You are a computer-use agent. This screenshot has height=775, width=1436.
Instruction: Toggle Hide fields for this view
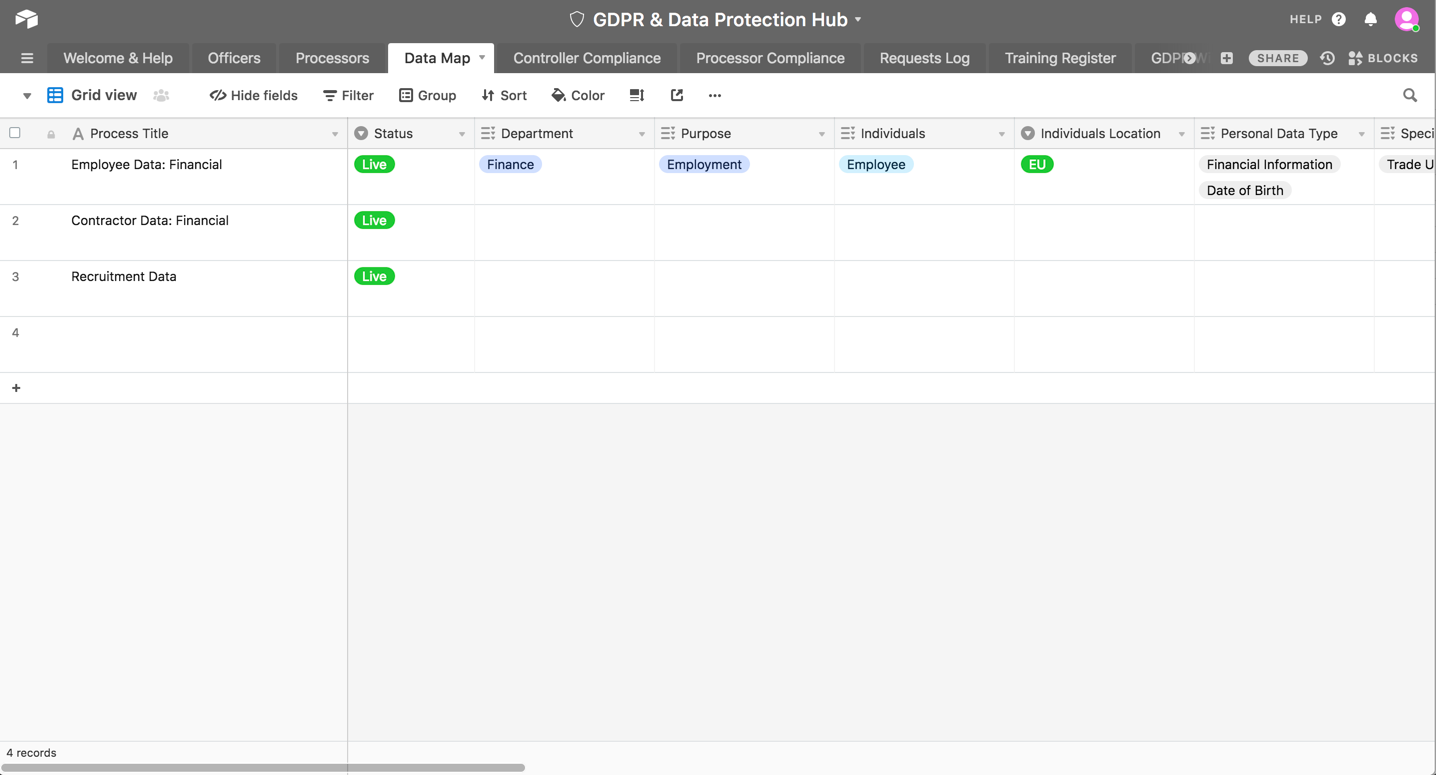[253, 95]
